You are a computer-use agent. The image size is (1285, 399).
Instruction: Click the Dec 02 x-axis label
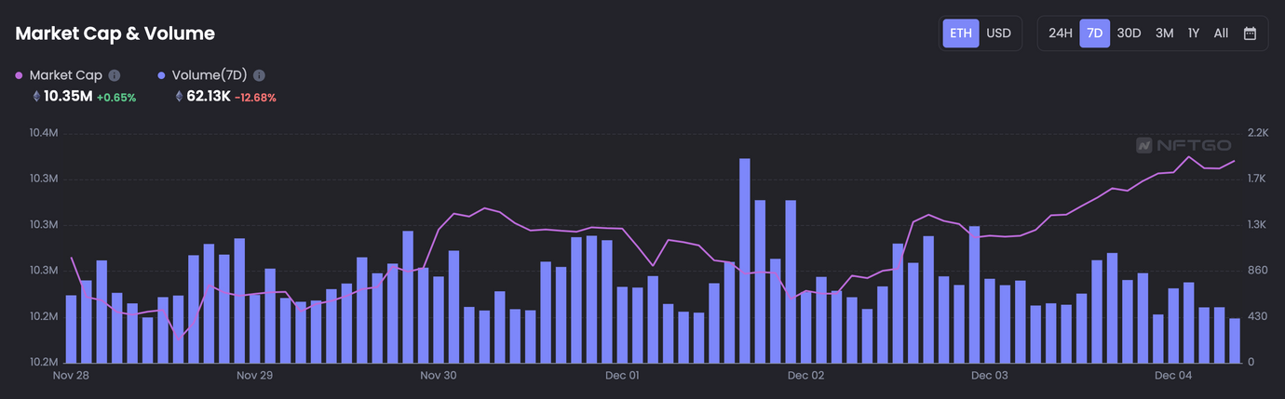(x=806, y=376)
